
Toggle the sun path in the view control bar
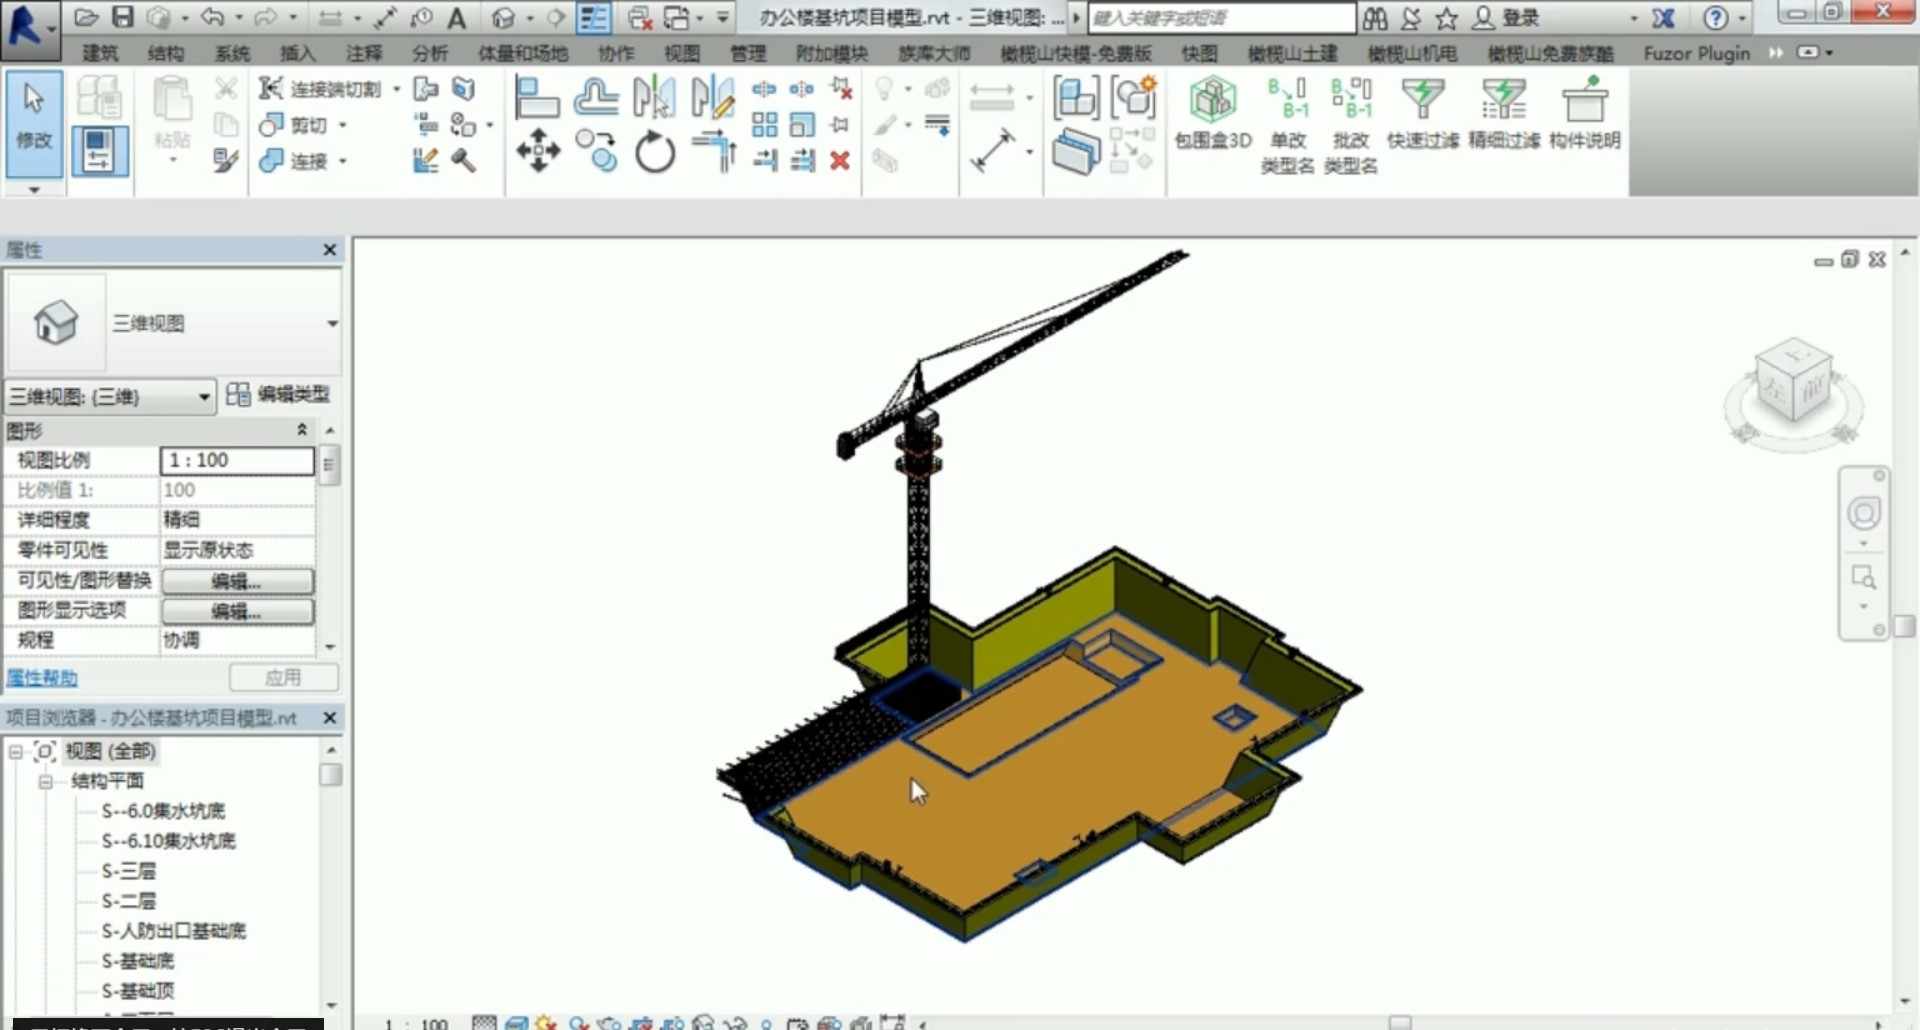click(544, 1023)
